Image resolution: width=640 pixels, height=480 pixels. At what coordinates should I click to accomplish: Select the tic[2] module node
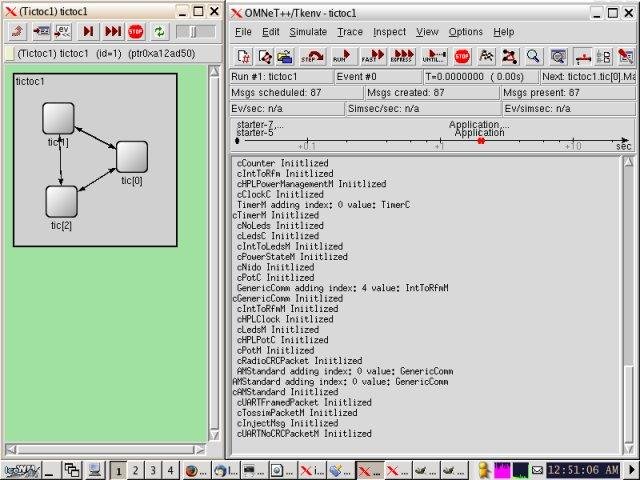61,202
